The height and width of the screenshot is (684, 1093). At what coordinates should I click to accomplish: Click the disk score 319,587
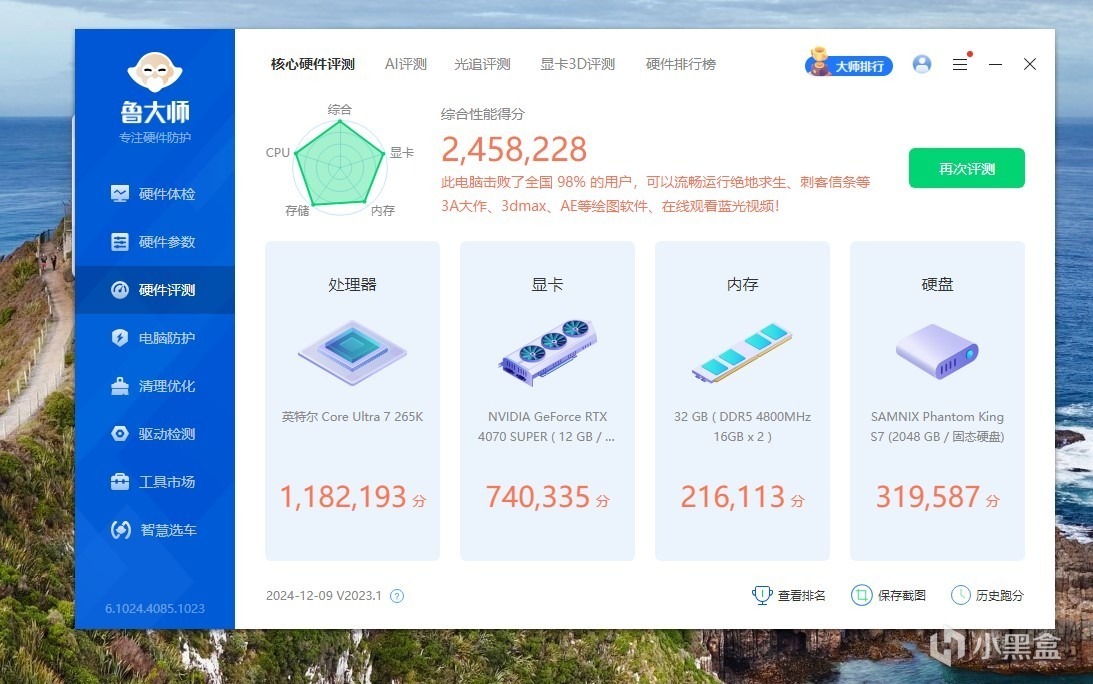(928, 497)
